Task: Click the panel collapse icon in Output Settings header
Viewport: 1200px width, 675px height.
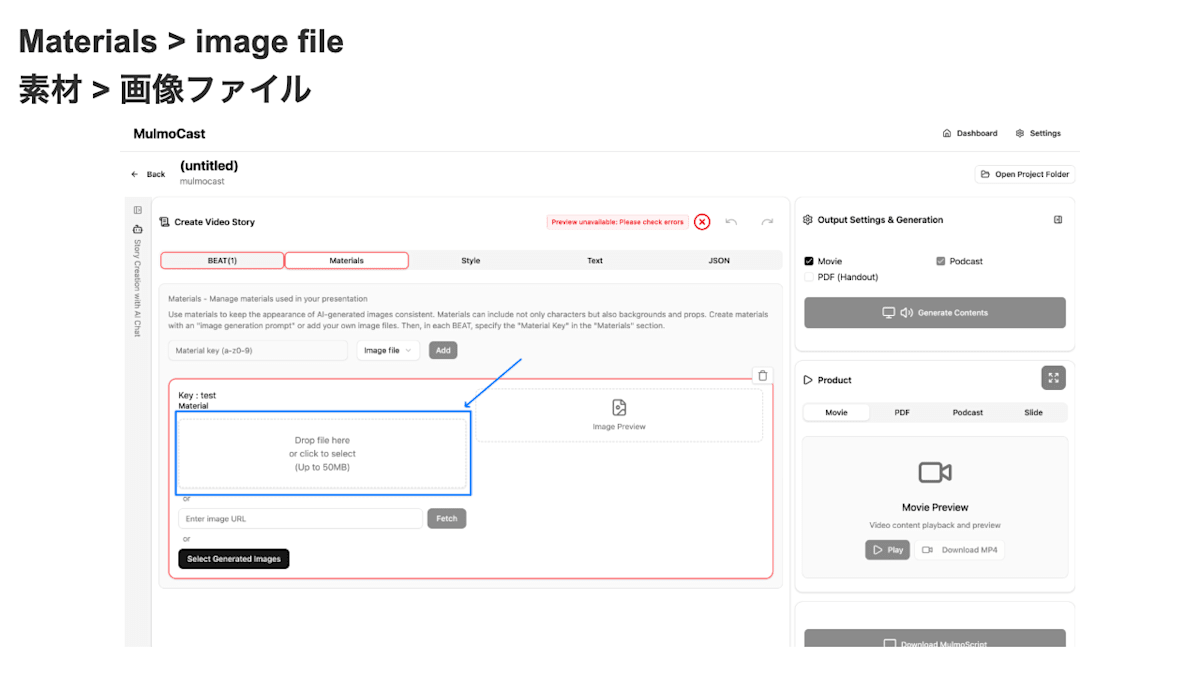Action: coord(1058,219)
